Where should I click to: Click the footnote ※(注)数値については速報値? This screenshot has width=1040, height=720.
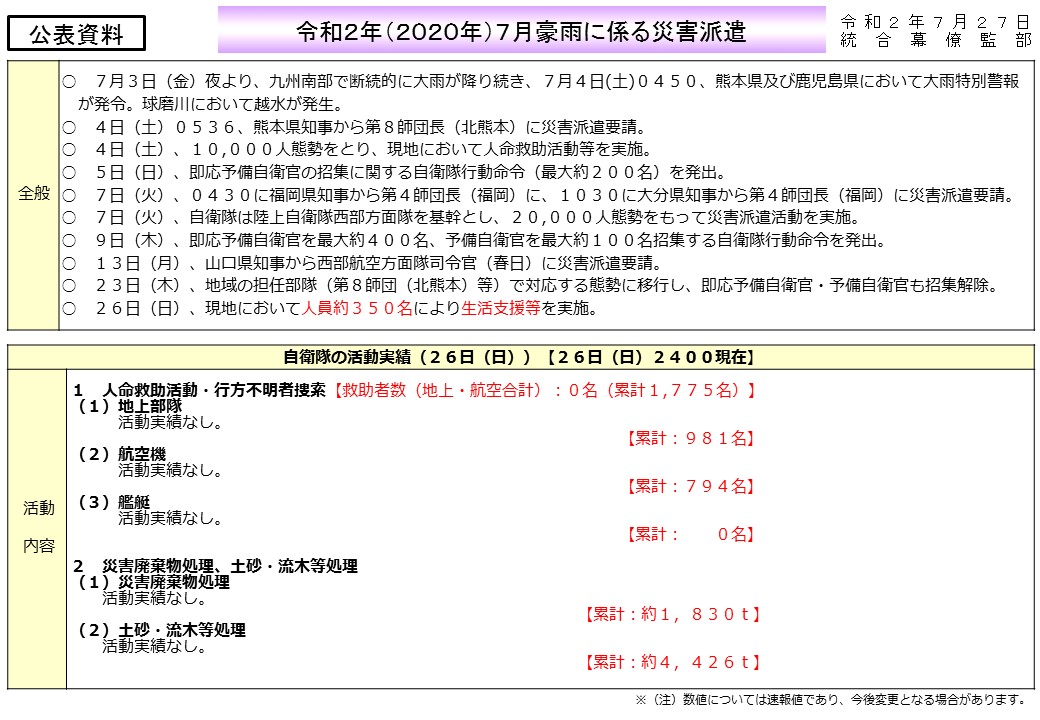tap(831, 699)
